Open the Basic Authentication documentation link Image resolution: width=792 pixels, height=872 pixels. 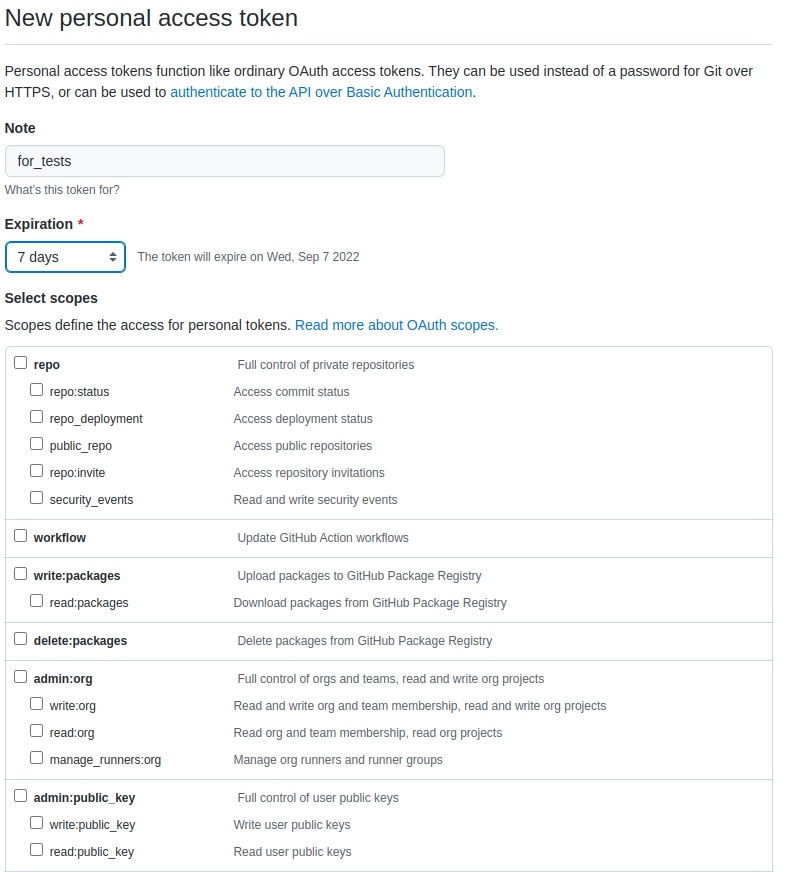tap(321, 91)
